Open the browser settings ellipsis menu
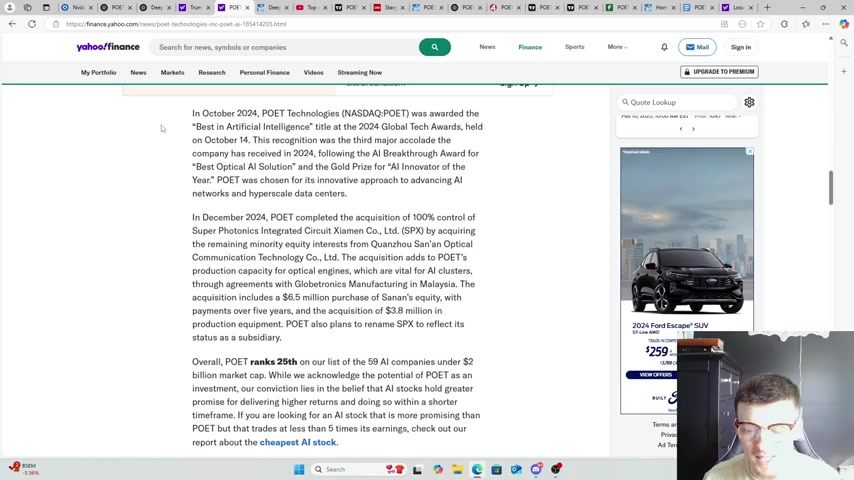The image size is (854, 480). click(x=825, y=24)
